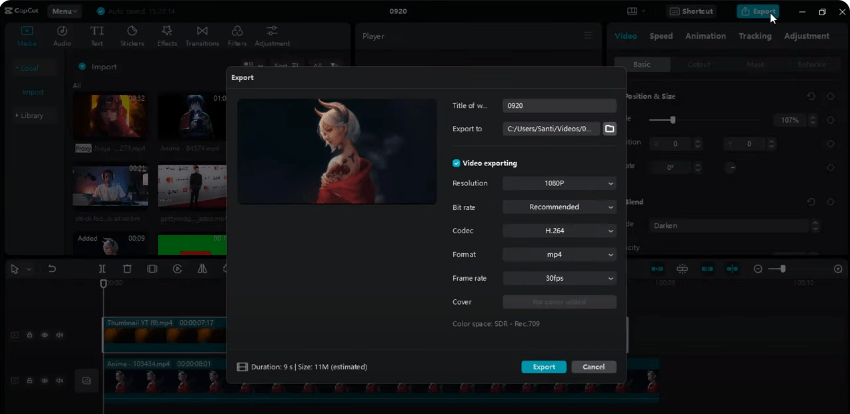The image size is (850, 414).
Task: Click the trash delete icon in timeline toolbar
Action: coord(127,269)
